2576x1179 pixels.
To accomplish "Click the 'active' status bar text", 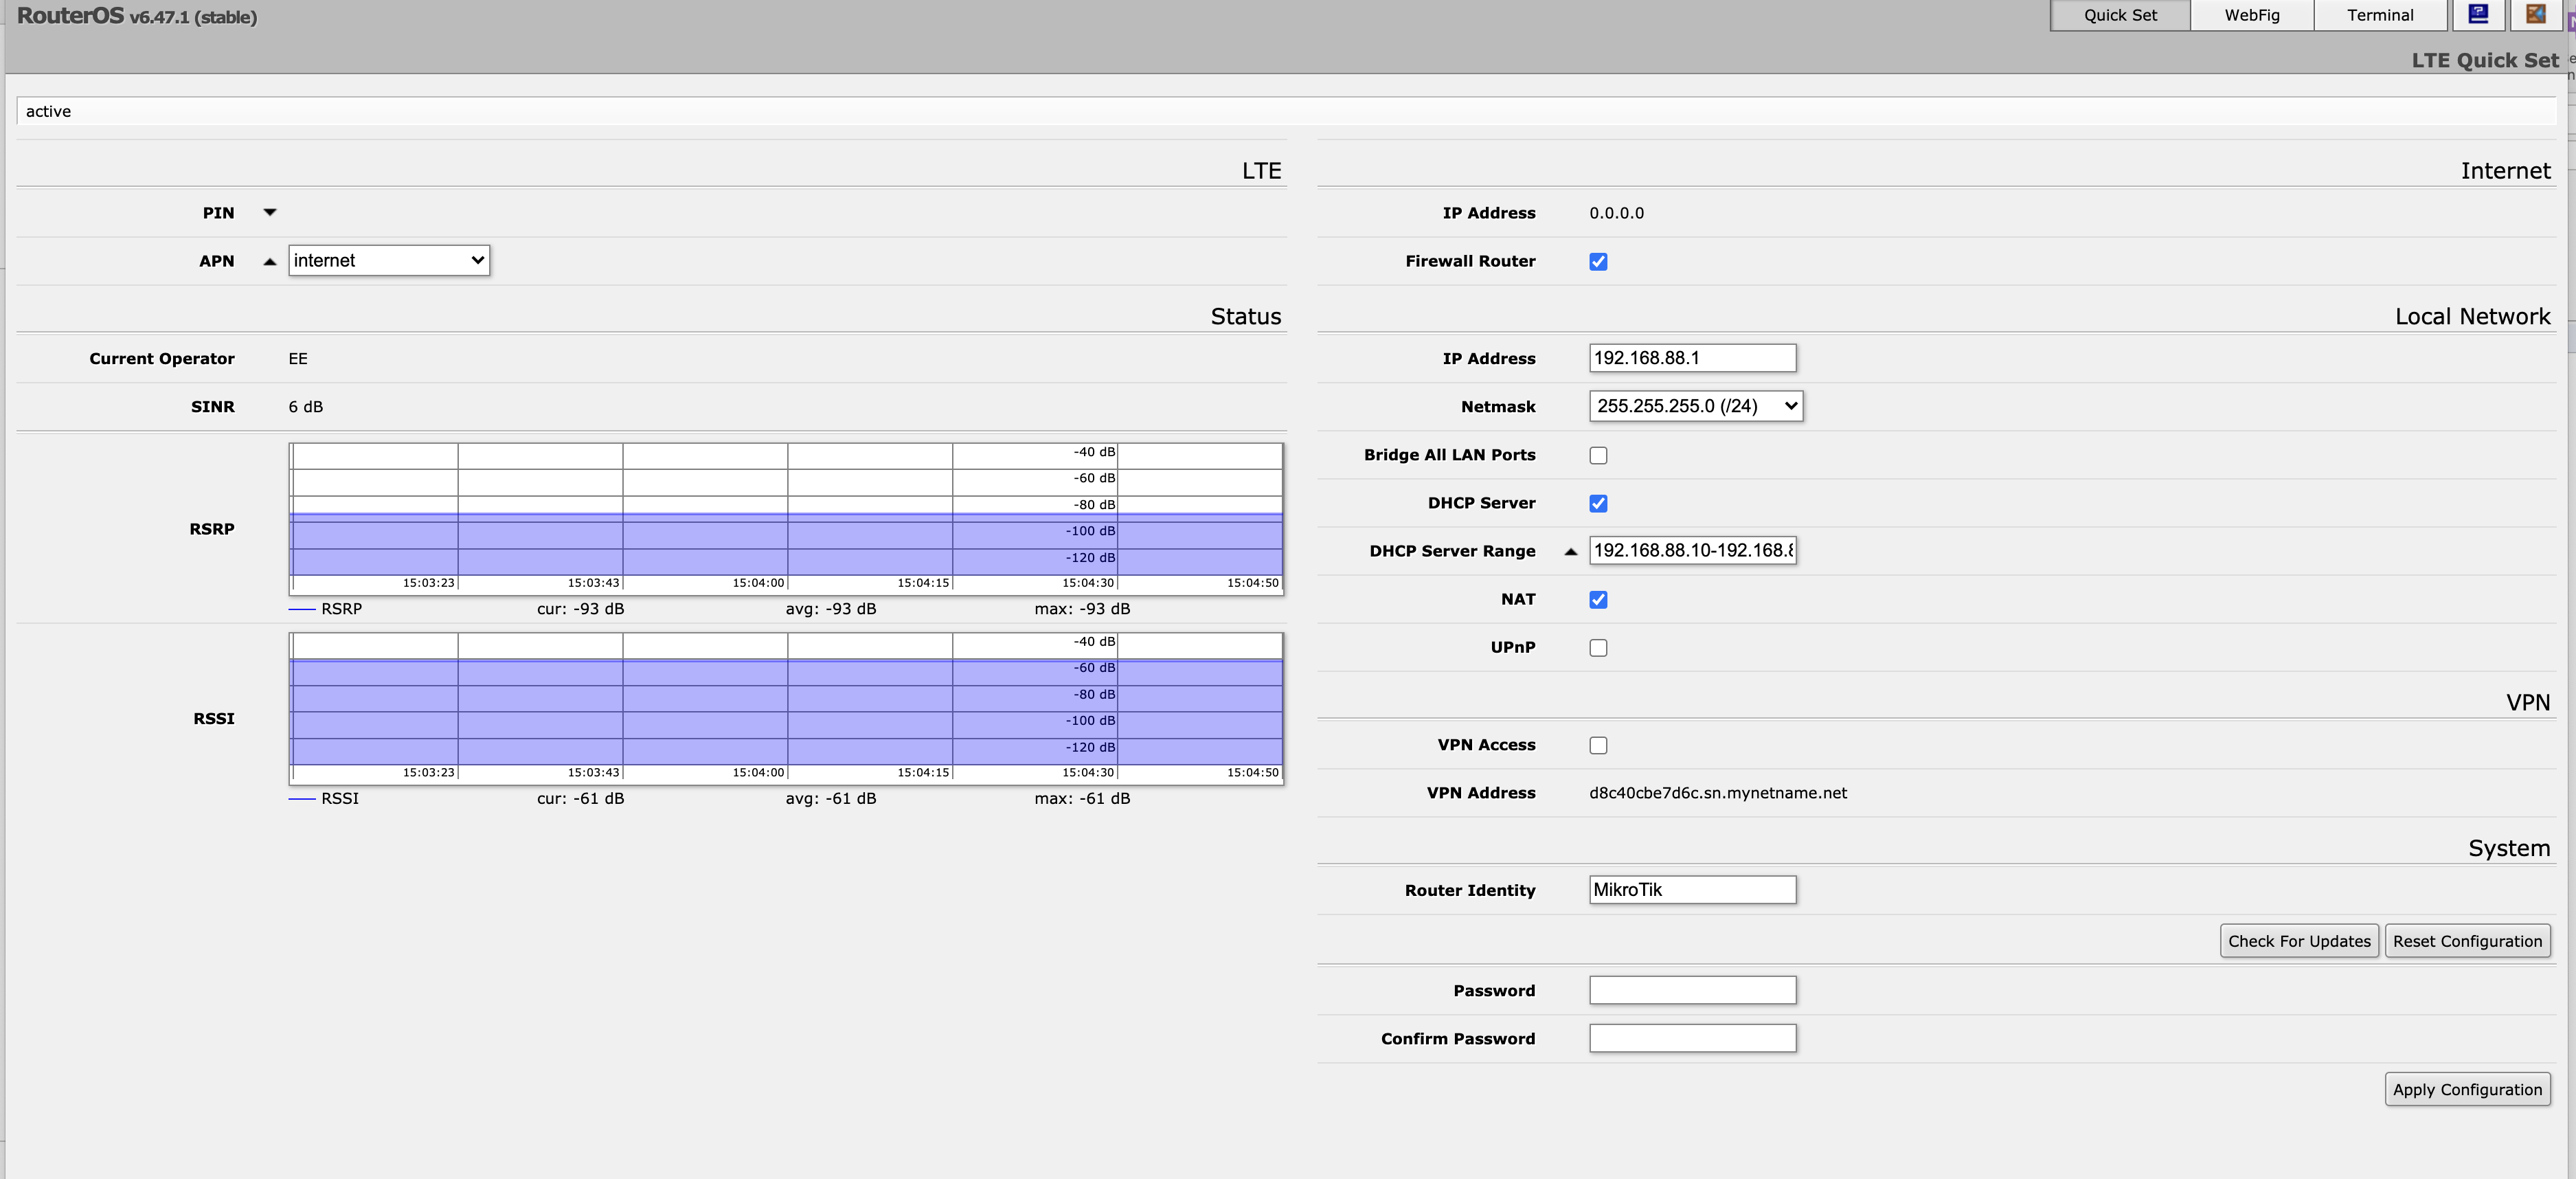I will pyautogui.click(x=48, y=111).
